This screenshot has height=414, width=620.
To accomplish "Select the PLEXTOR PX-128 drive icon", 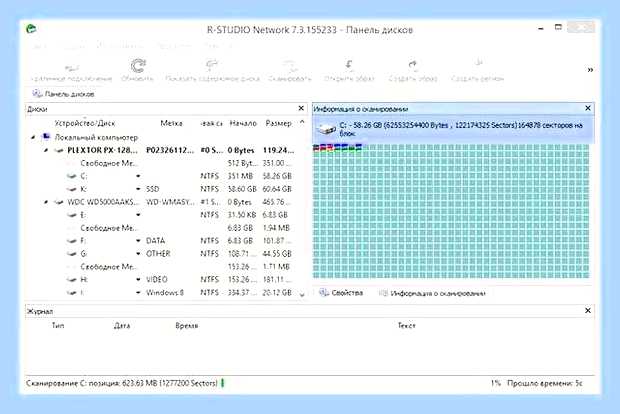I will pyautogui.click(x=59, y=150).
